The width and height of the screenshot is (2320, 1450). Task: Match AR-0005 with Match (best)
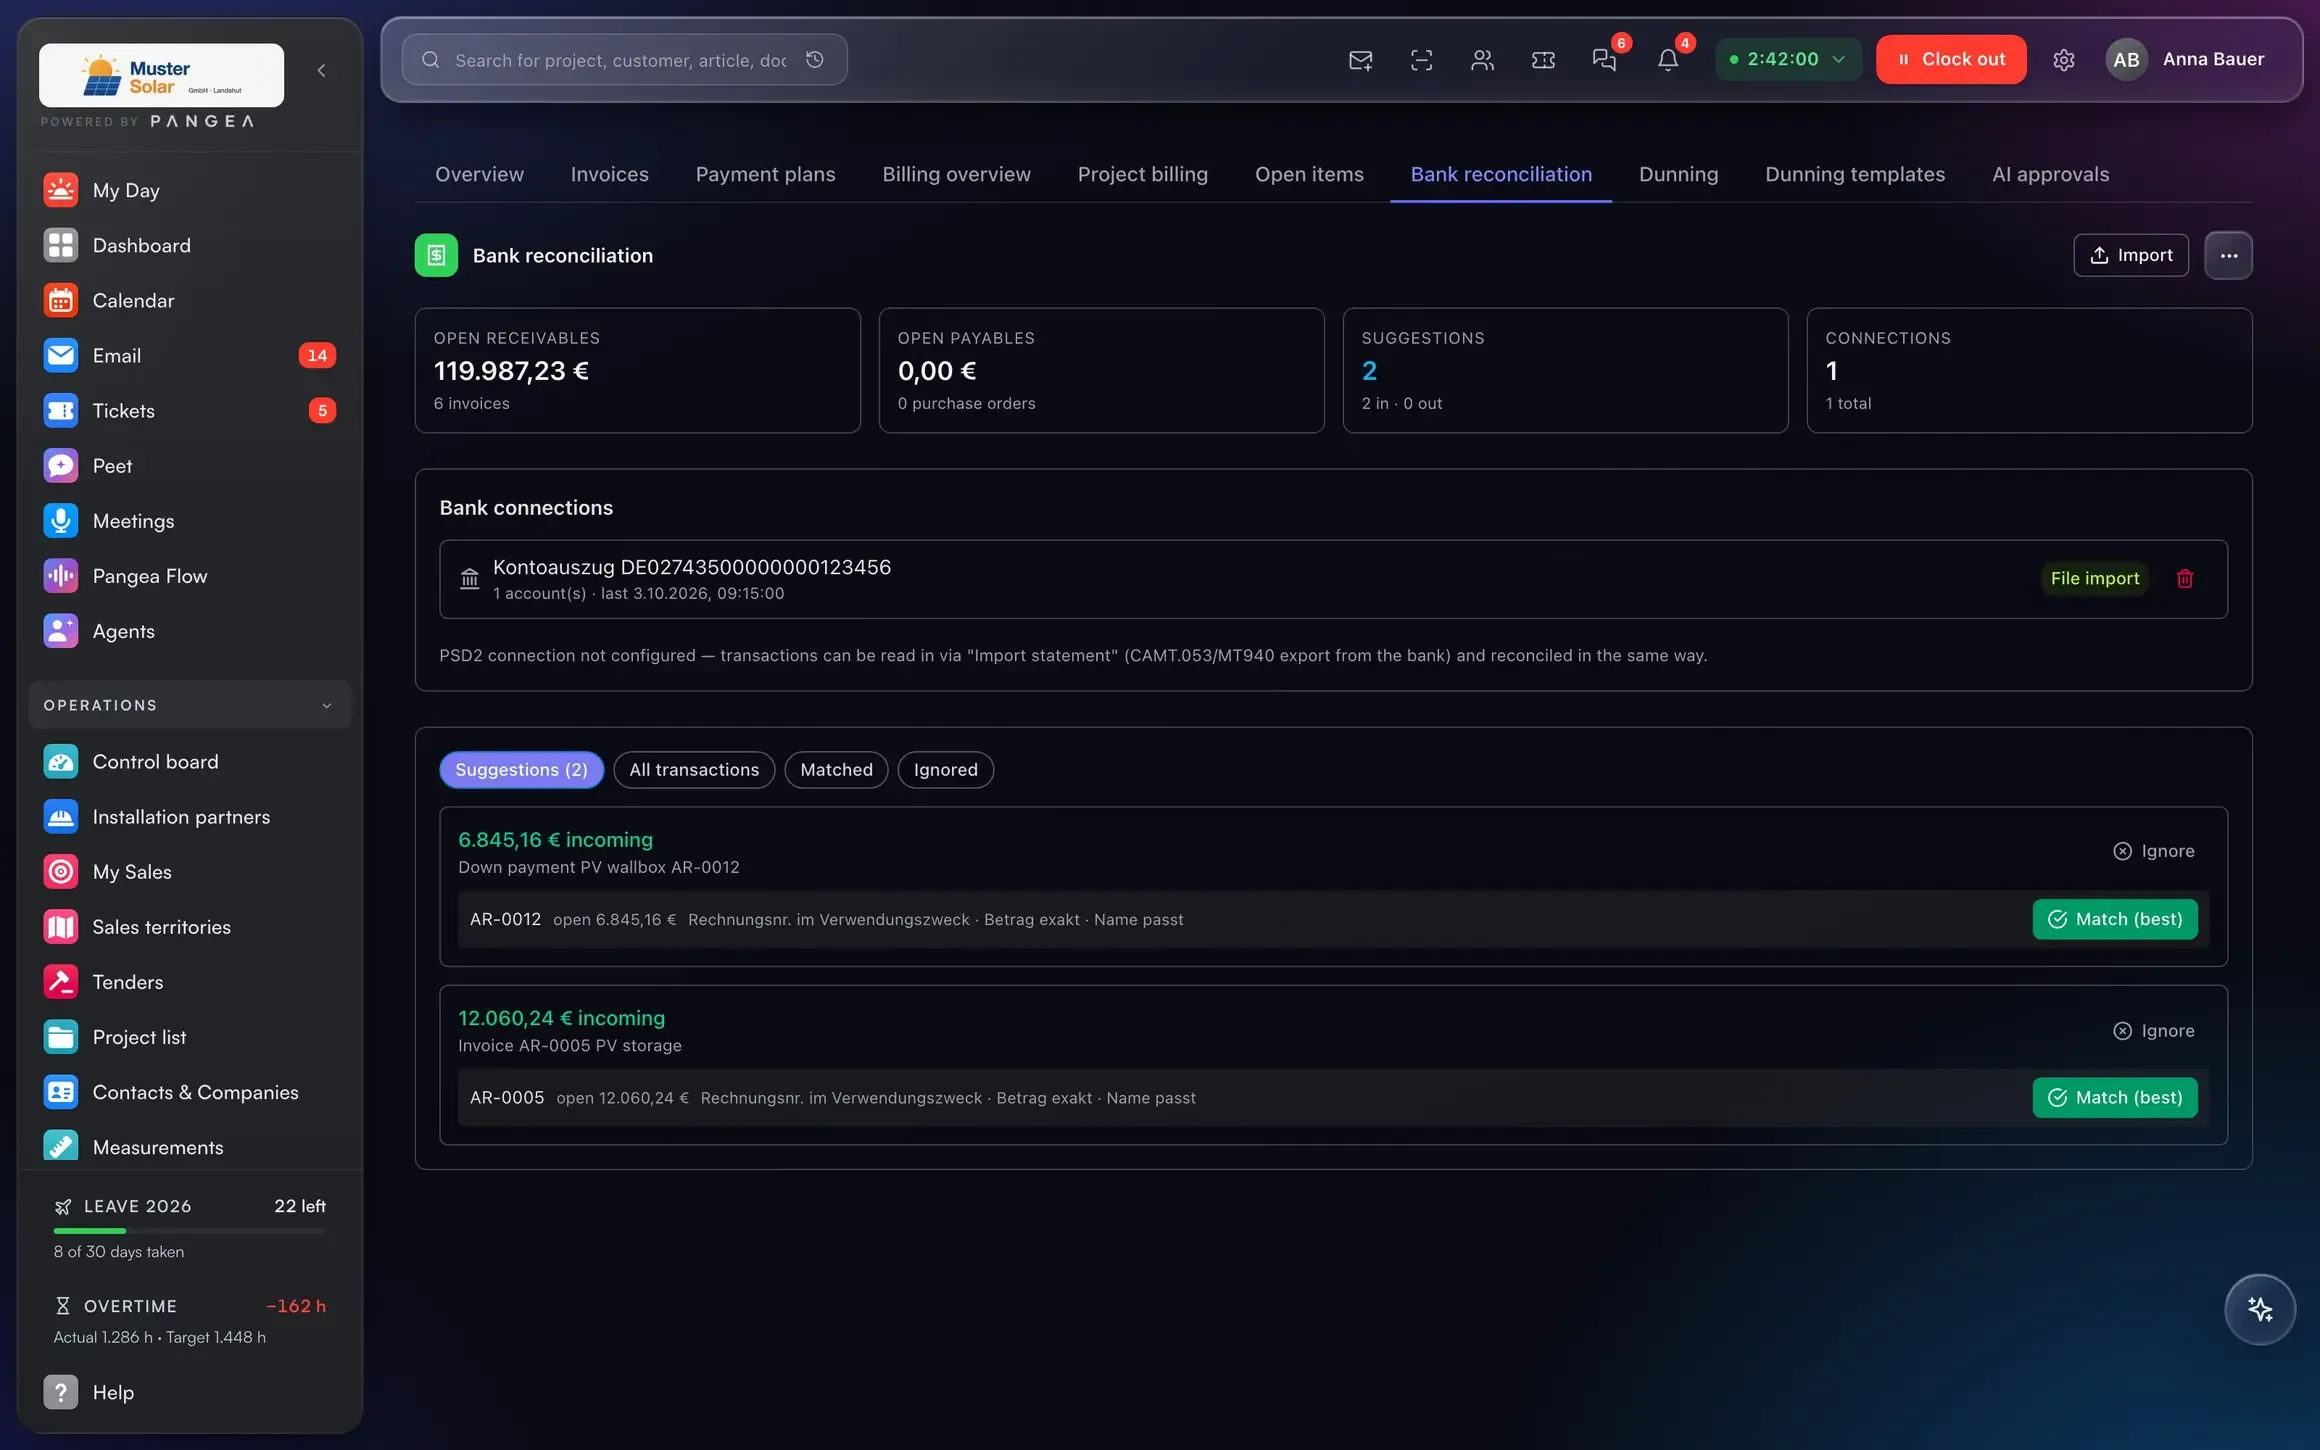pyautogui.click(x=2115, y=1097)
